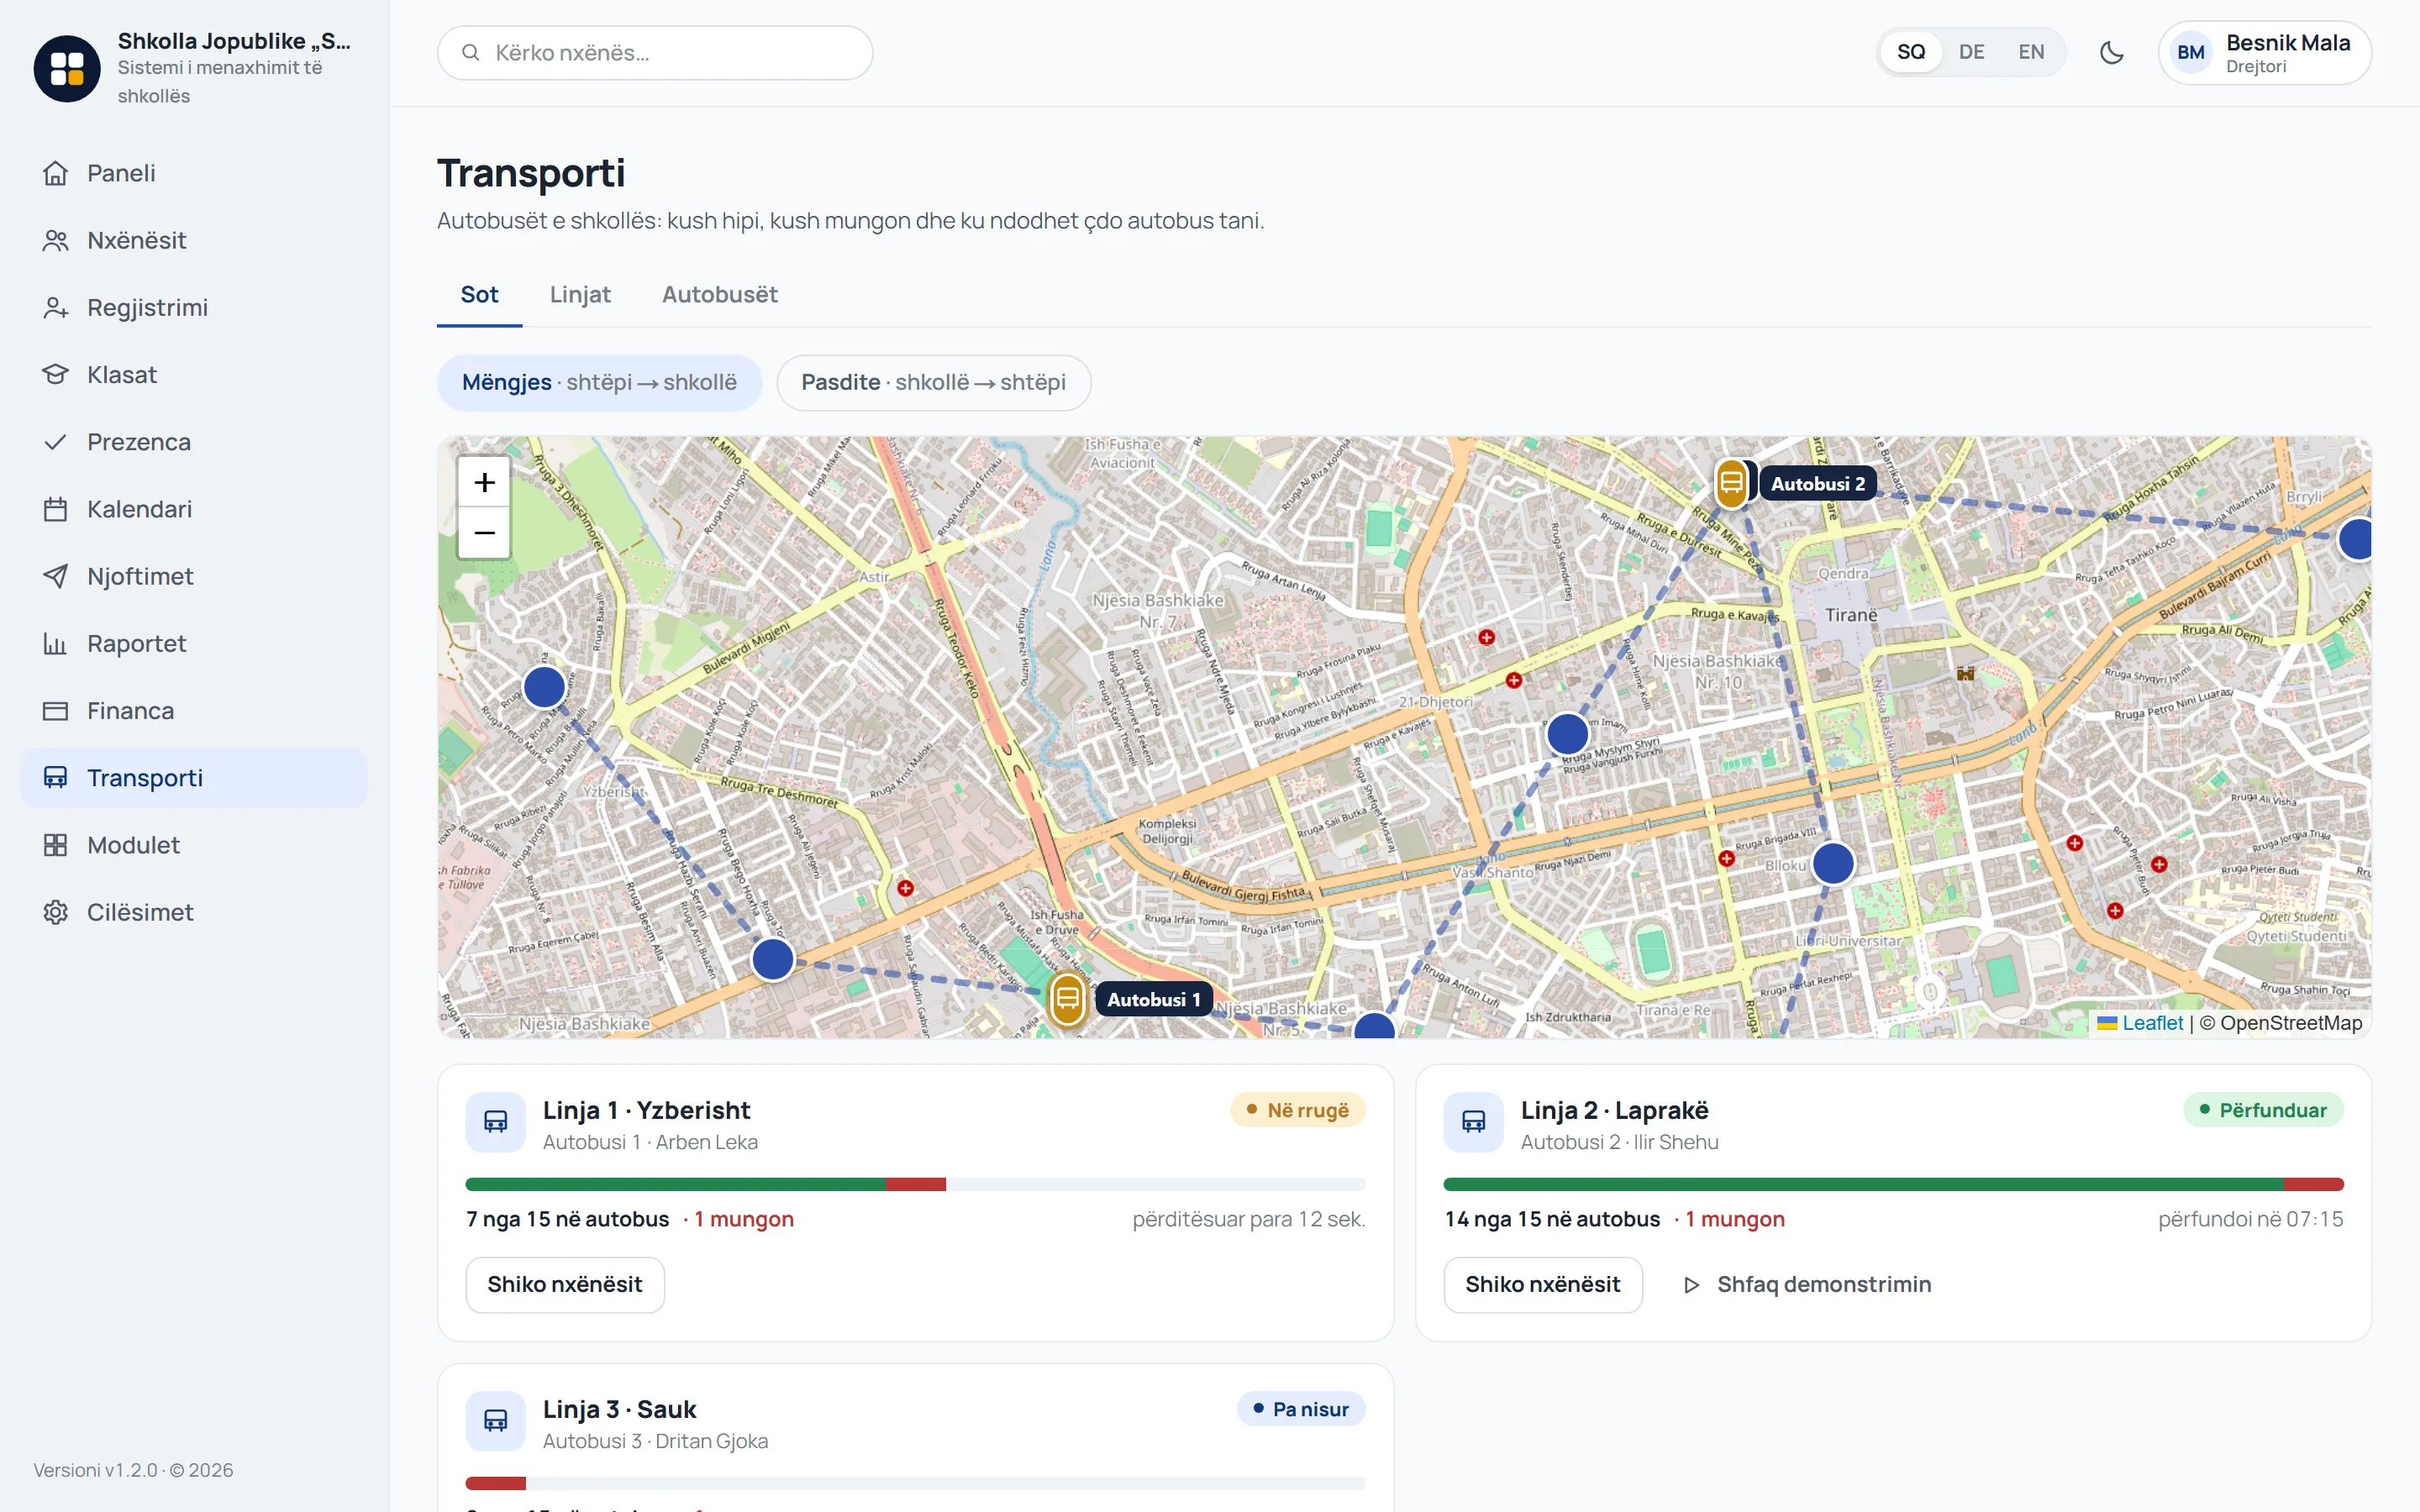Click the Linja 1 Yzberisht bus icon
The image size is (2420, 1512).
[x=495, y=1122]
